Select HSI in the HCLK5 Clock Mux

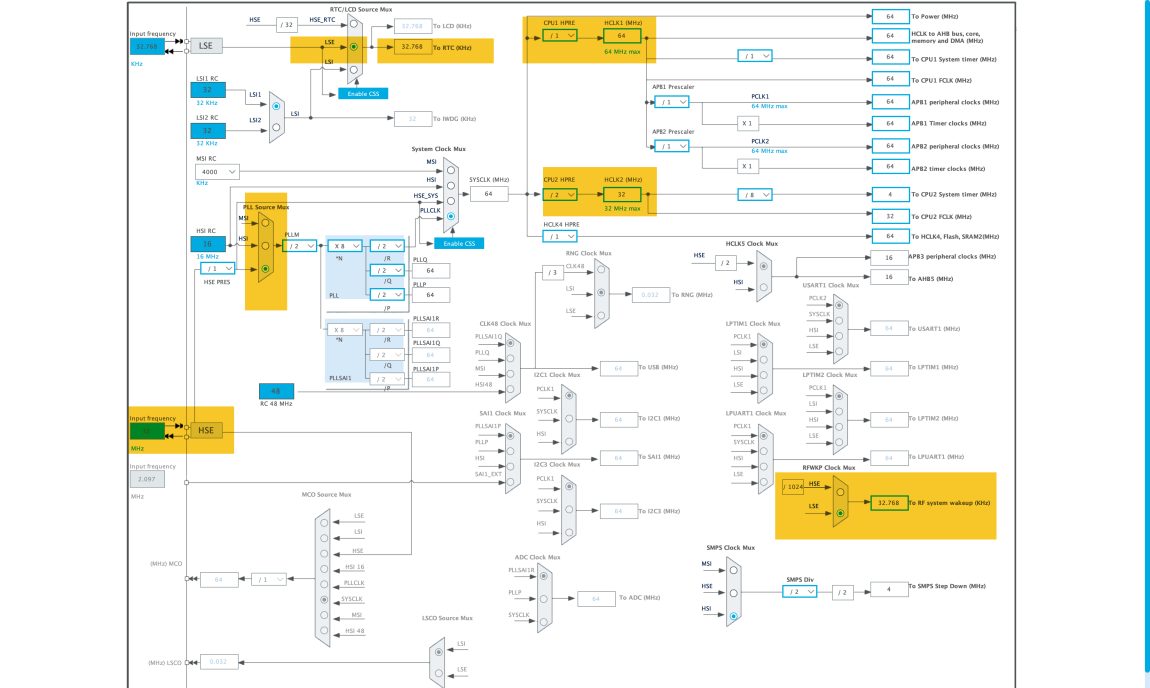(763, 287)
